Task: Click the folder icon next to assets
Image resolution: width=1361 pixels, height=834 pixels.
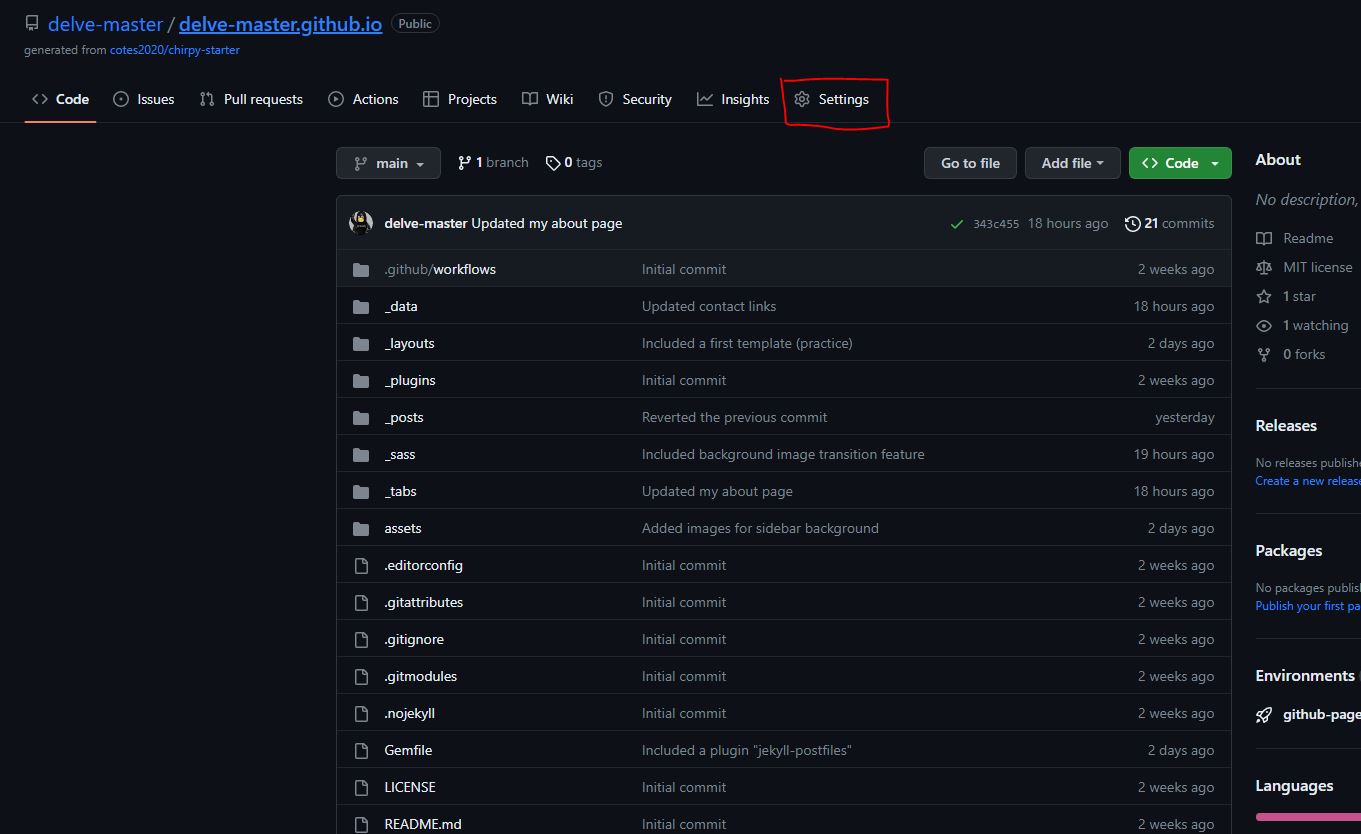Action: [361, 528]
